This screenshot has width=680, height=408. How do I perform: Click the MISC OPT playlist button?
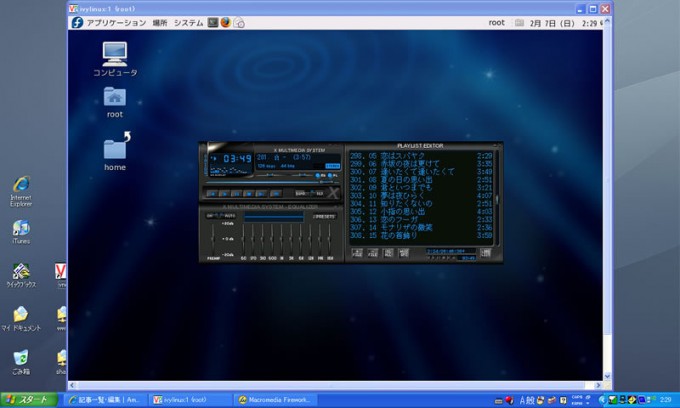(404, 253)
